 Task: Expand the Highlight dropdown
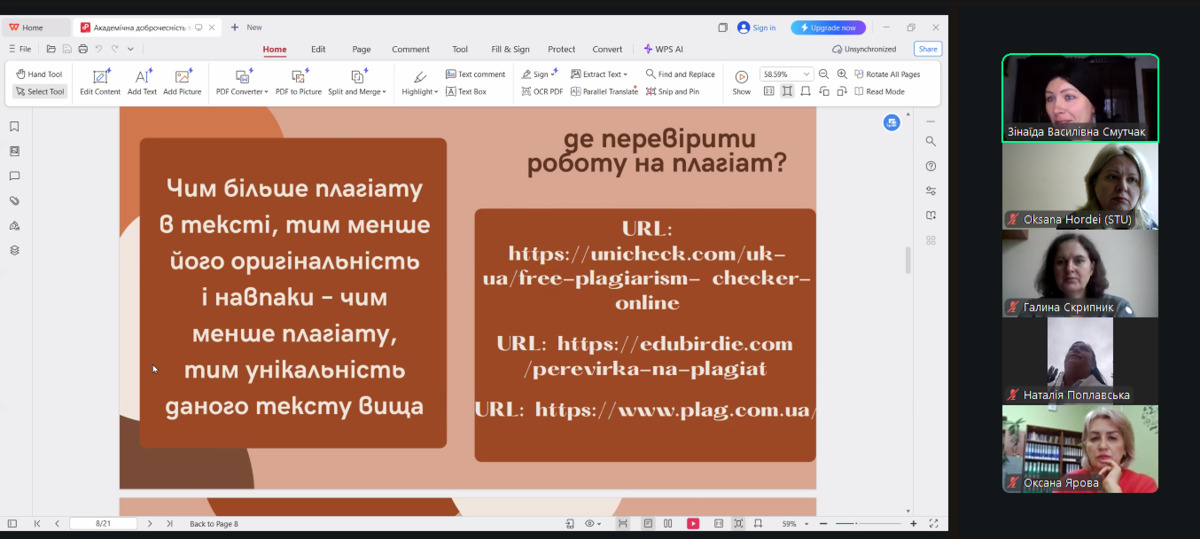point(420,91)
